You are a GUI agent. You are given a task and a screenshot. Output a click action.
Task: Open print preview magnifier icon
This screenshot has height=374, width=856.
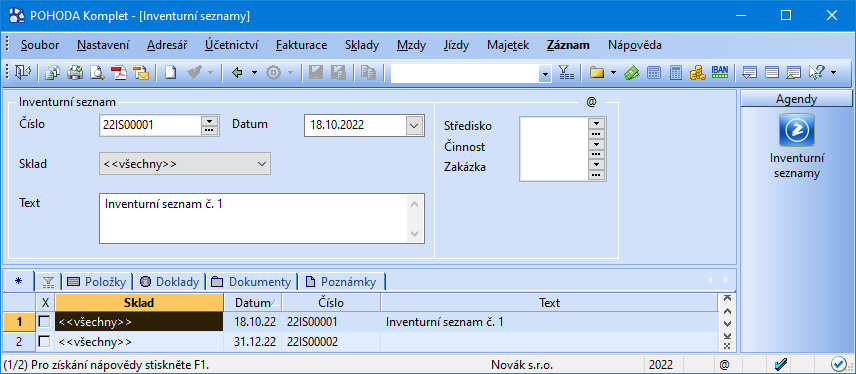pyautogui.click(x=97, y=73)
